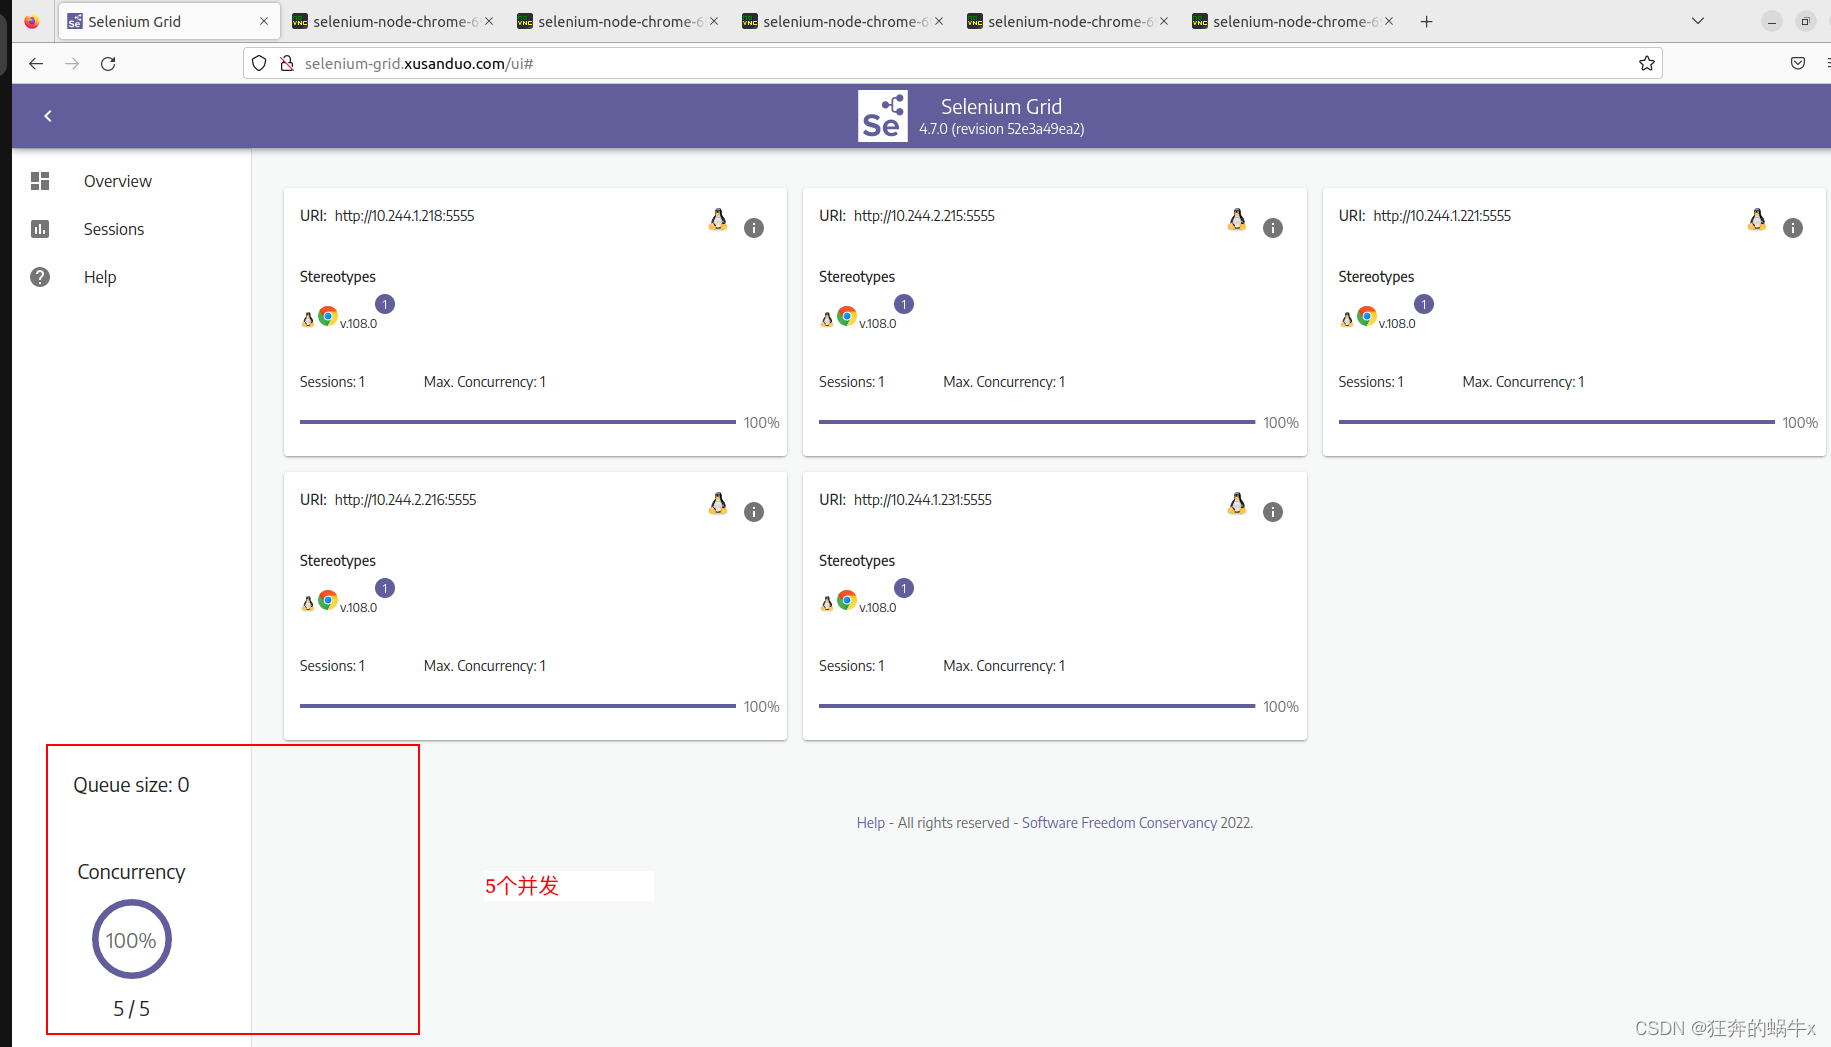
Task: Click the stereotype count badge on node 10.244.1.221
Action: [1424, 304]
